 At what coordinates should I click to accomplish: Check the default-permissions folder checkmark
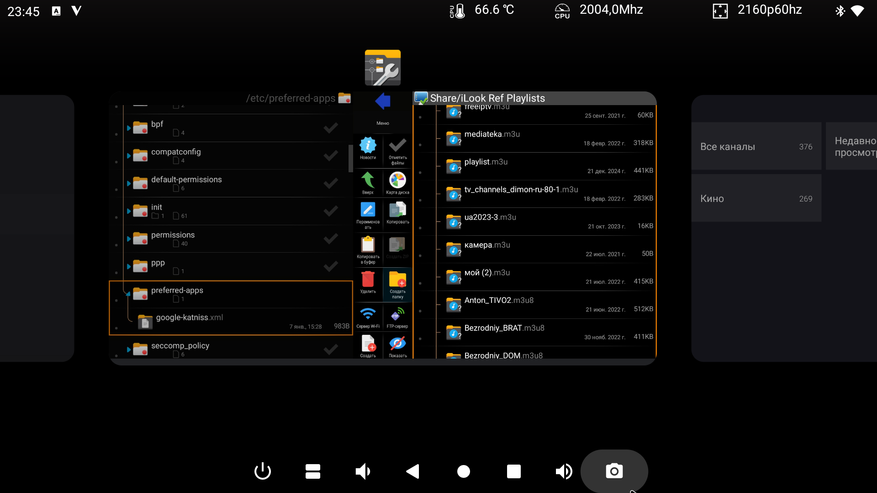pyautogui.click(x=331, y=183)
